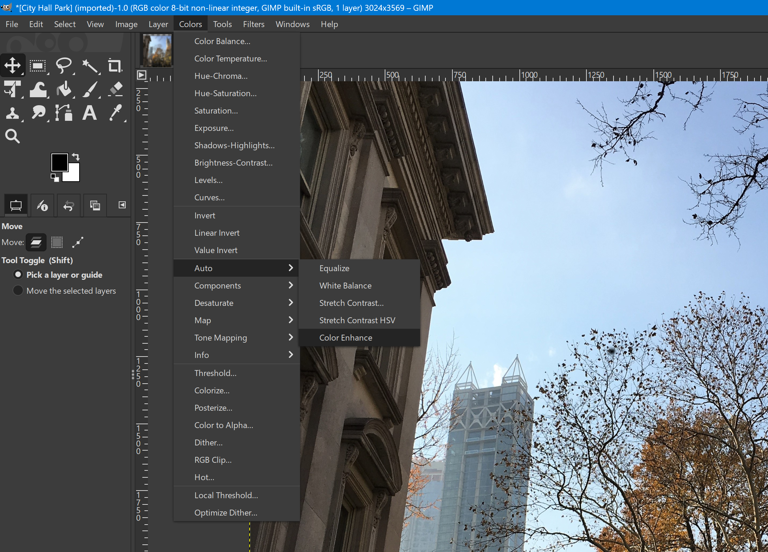Reset colors to default black and white
Screen dimensions: 768x552
pyautogui.click(x=55, y=178)
